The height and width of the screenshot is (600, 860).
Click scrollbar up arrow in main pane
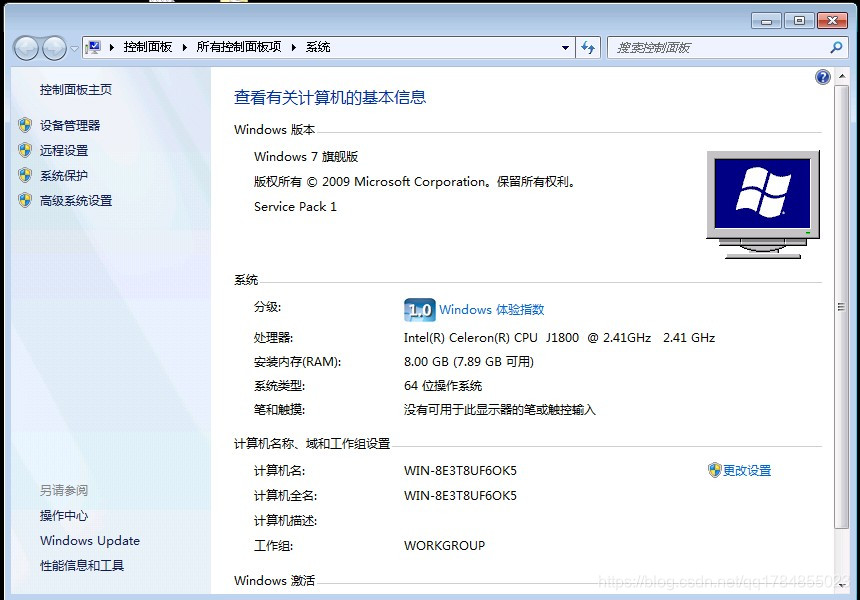[x=841, y=77]
